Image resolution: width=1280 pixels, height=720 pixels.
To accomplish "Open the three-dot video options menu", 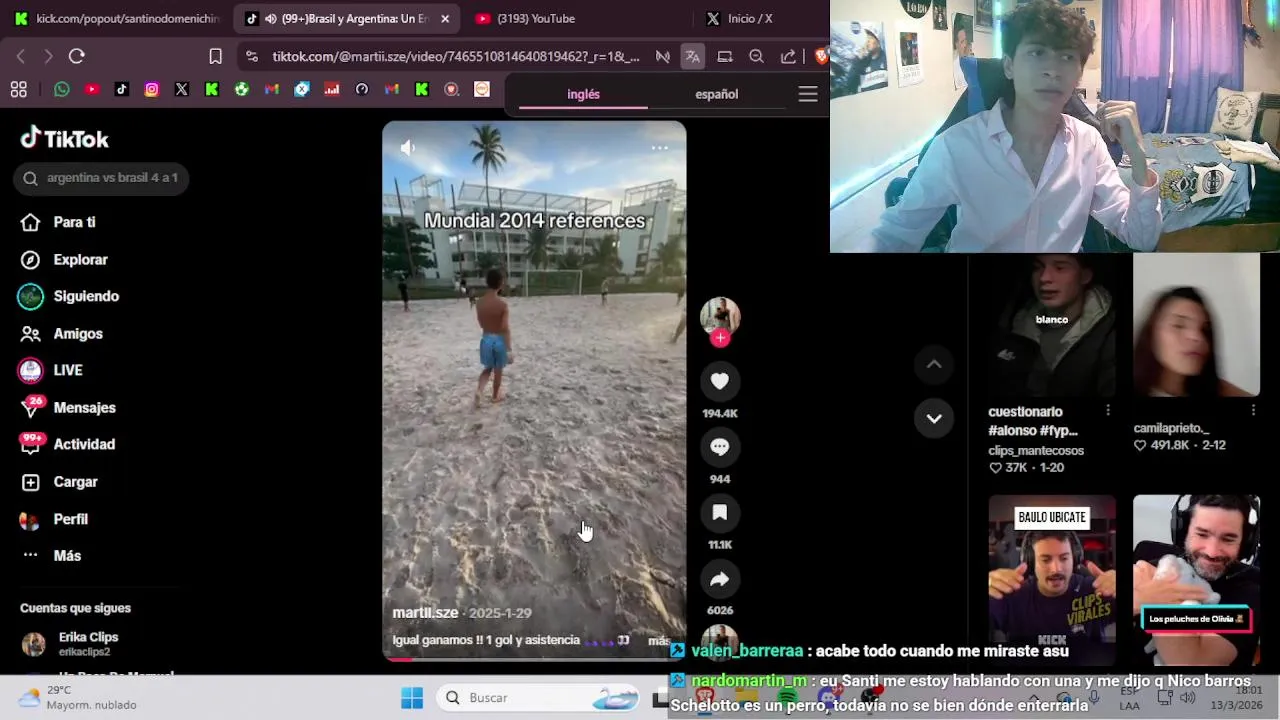I will (660, 148).
